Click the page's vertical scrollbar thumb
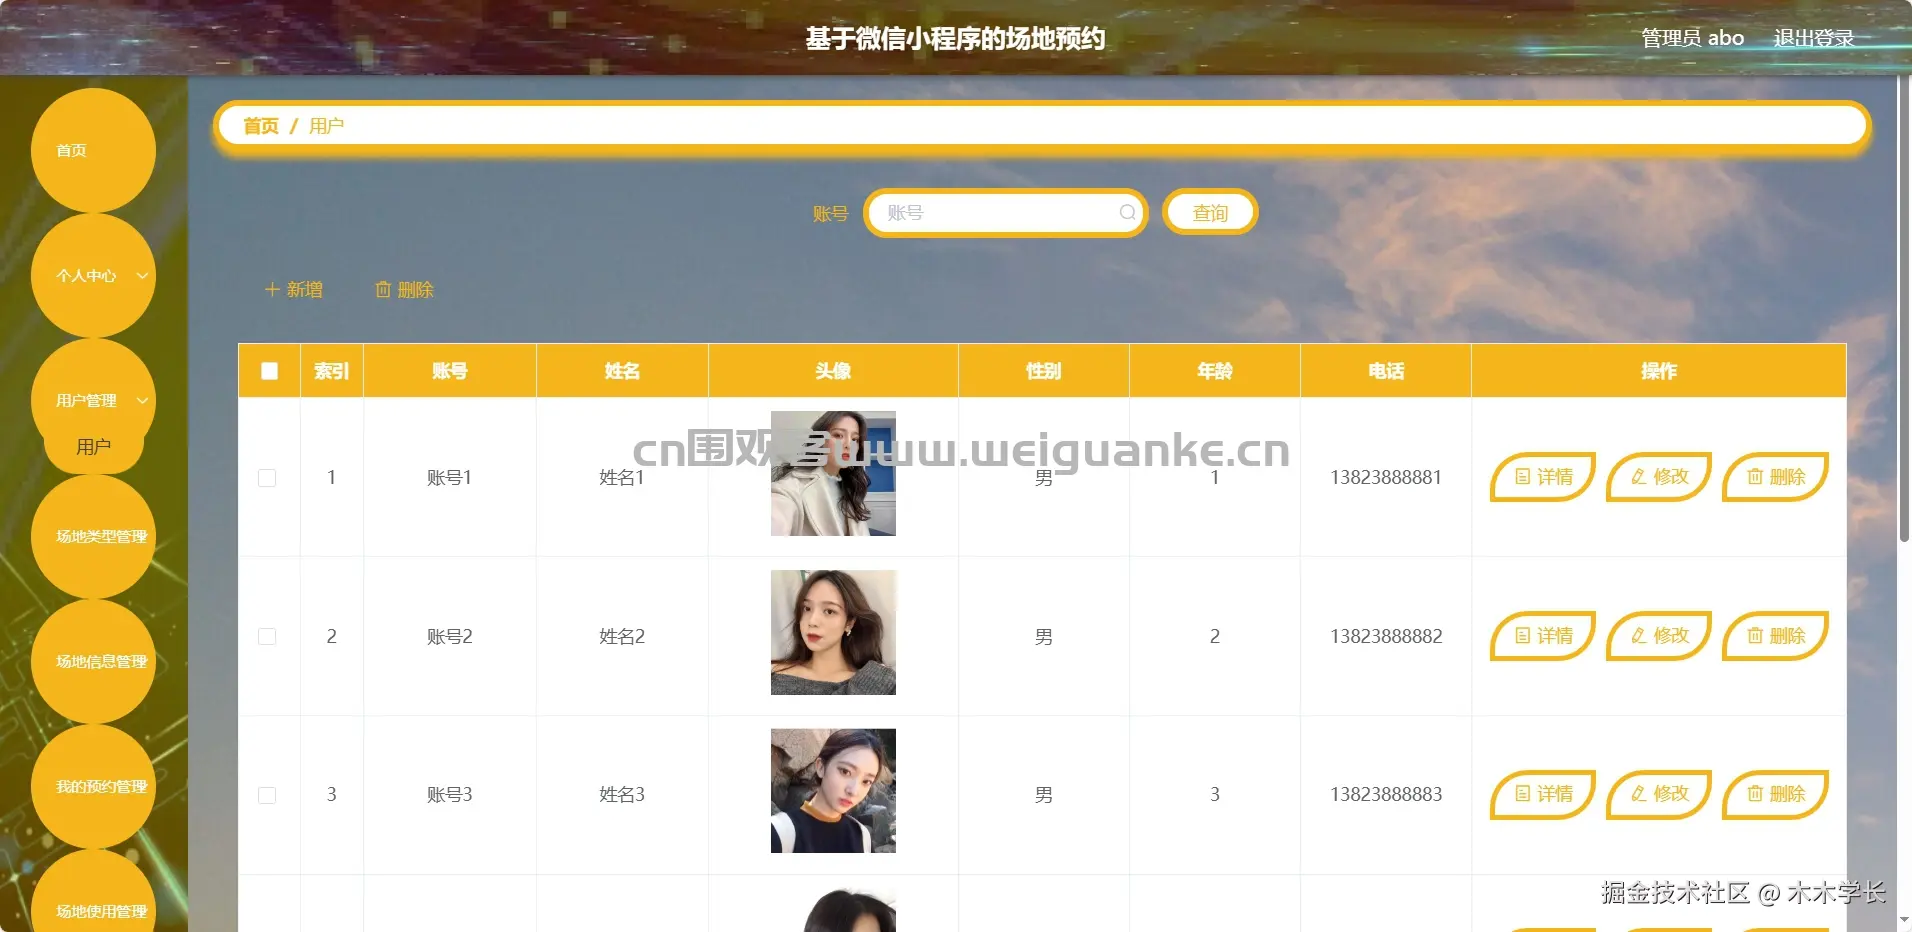The image size is (1912, 932). pyautogui.click(x=1904, y=310)
